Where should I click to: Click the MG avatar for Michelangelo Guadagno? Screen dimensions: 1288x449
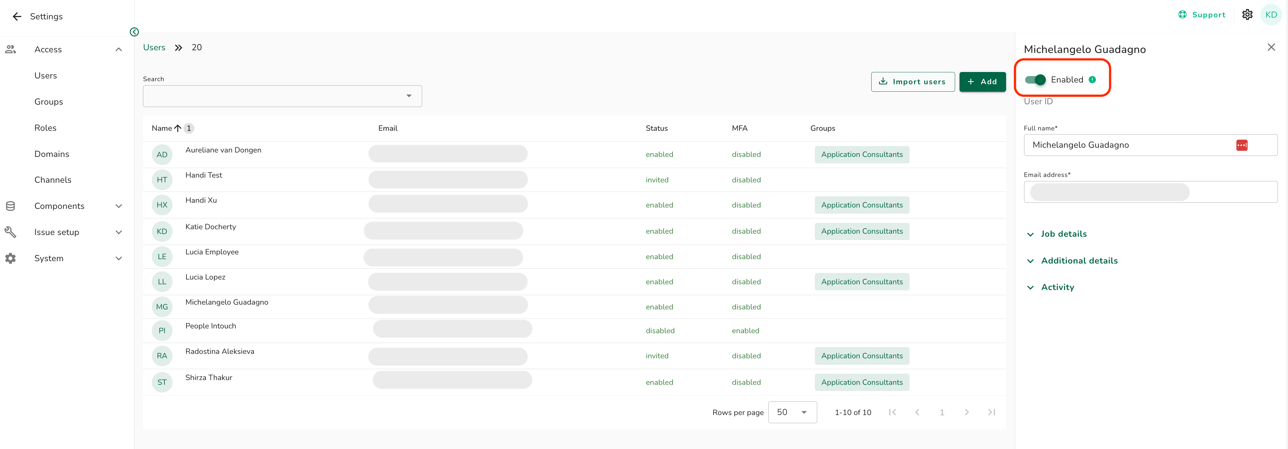pyautogui.click(x=162, y=307)
